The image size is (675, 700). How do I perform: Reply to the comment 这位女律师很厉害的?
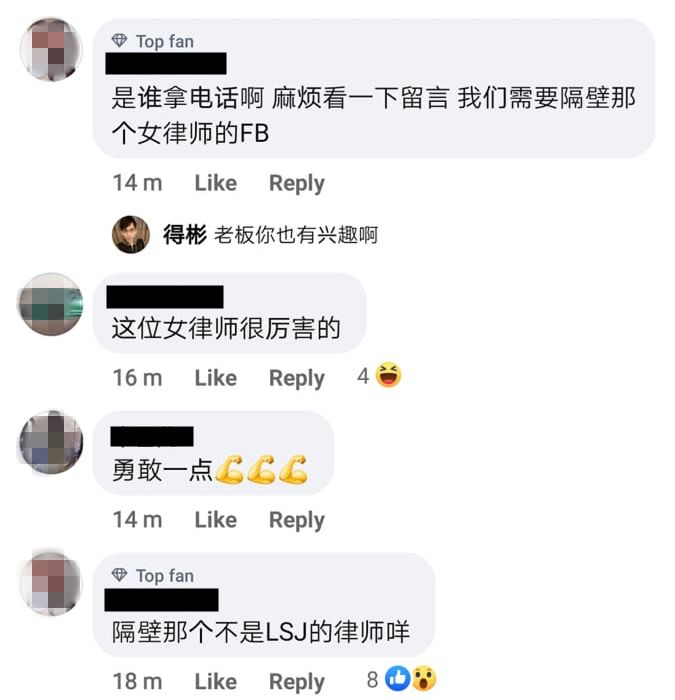[x=296, y=379]
